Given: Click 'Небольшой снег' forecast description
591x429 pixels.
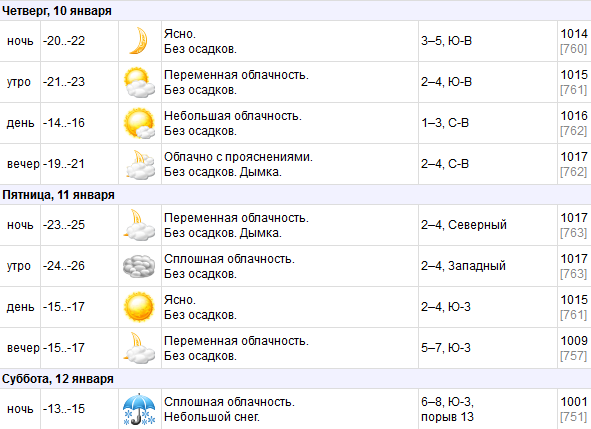Looking at the screenshot, I should pos(212,417).
